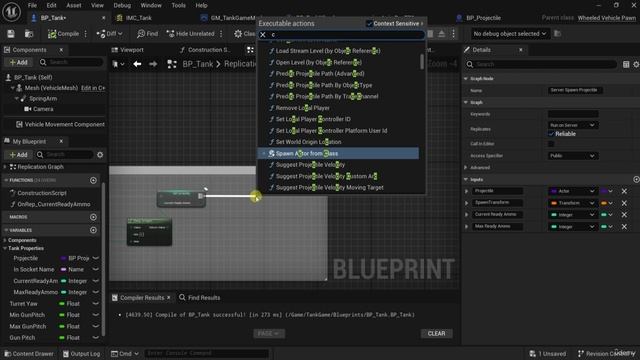Add new item in My Blueprint
The height and width of the screenshot is (360, 640).
[x=18, y=155]
